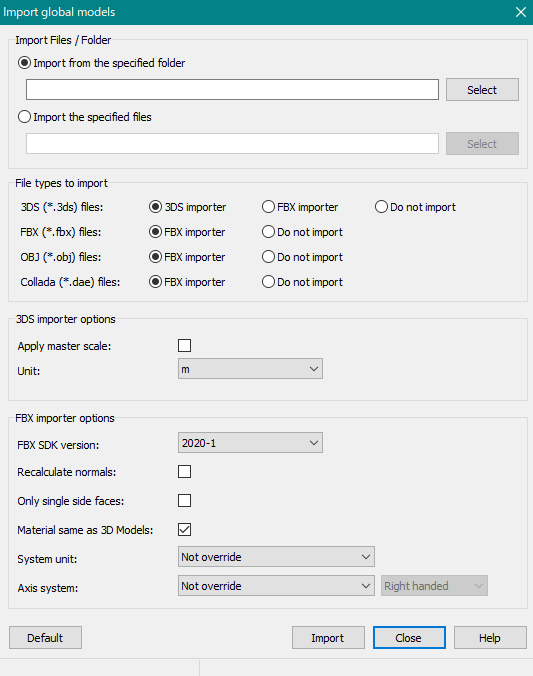Viewport: 533px width, 676px height.
Task: Expand FBX SDK version dropdown
Action: tap(250, 443)
